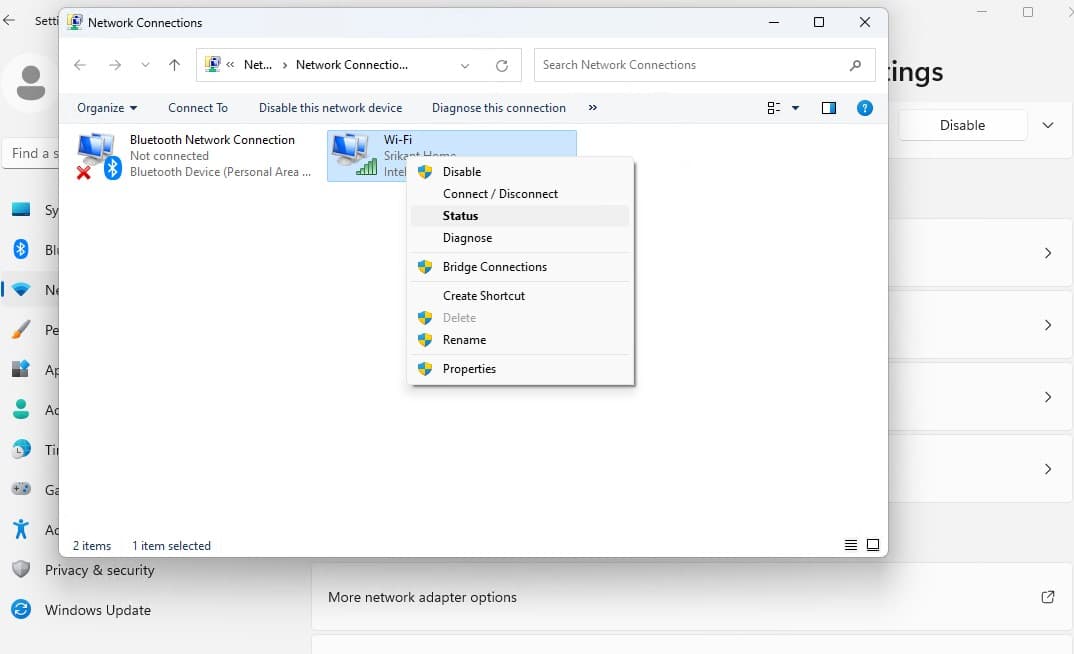Show more toolbar commands chevron
Screen dimensions: 1074x654
(593, 108)
